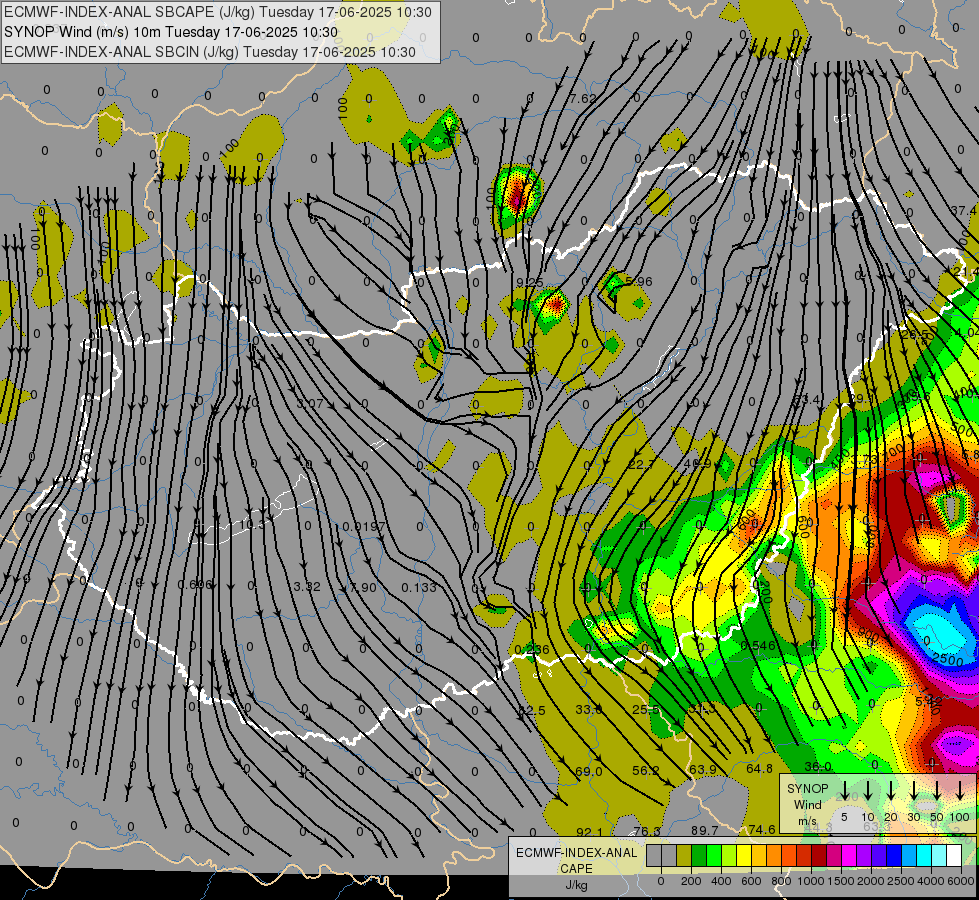The width and height of the screenshot is (979, 900).
Task: Select the ECMWF-INDEX-ANAL SBCIN title line
Action: (210, 52)
